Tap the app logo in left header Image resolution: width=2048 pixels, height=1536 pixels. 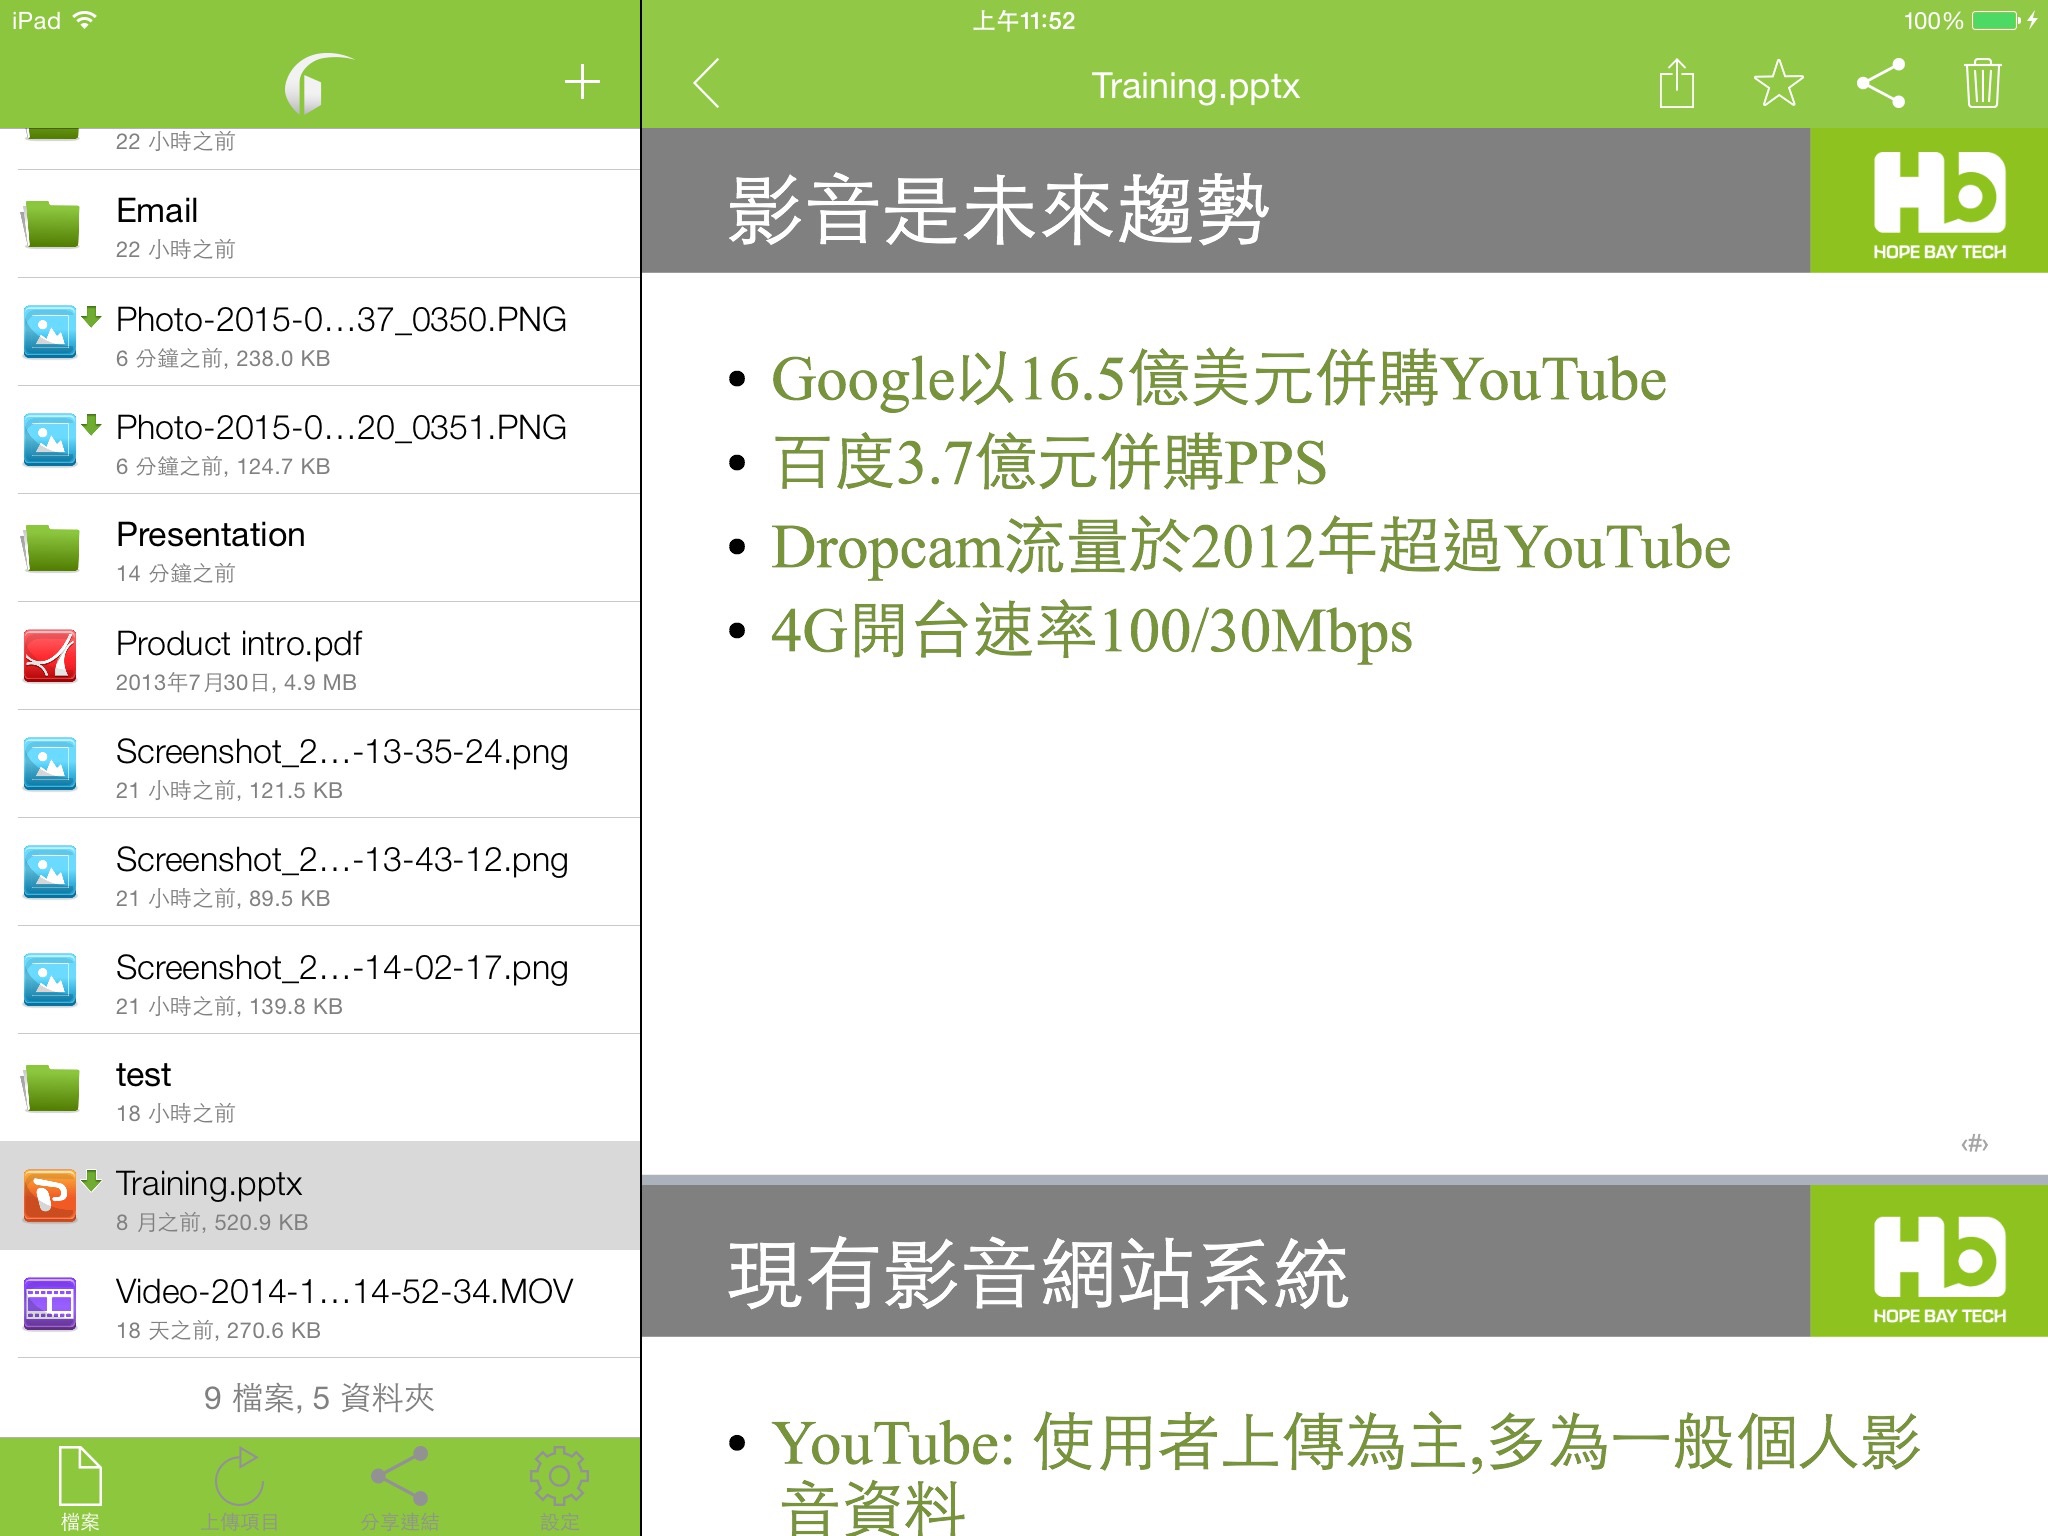point(318,83)
